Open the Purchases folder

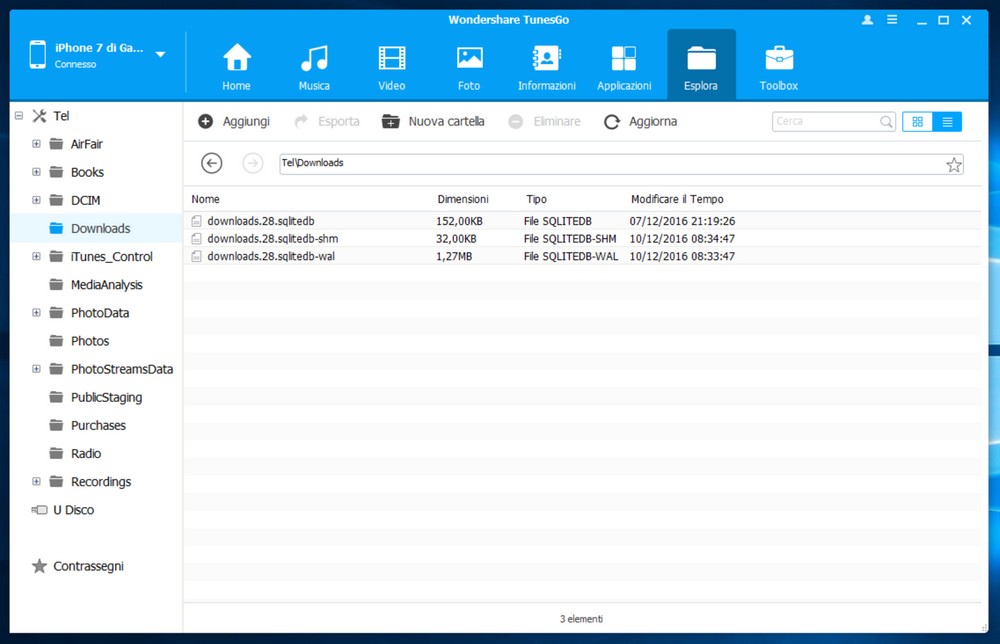coord(98,425)
